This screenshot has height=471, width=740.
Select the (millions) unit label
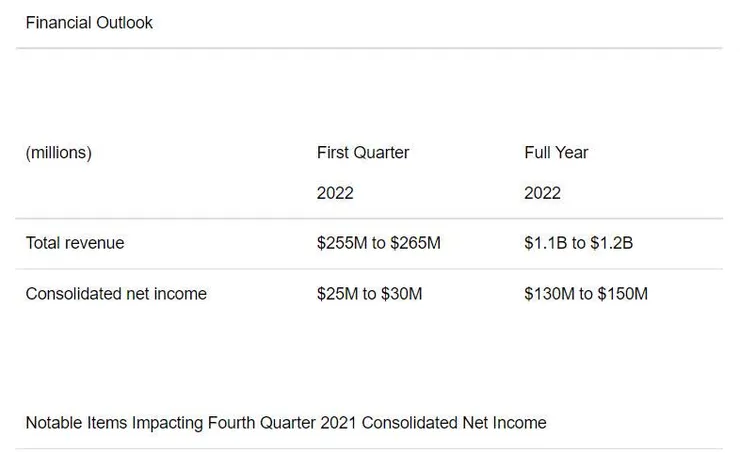[58, 153]
